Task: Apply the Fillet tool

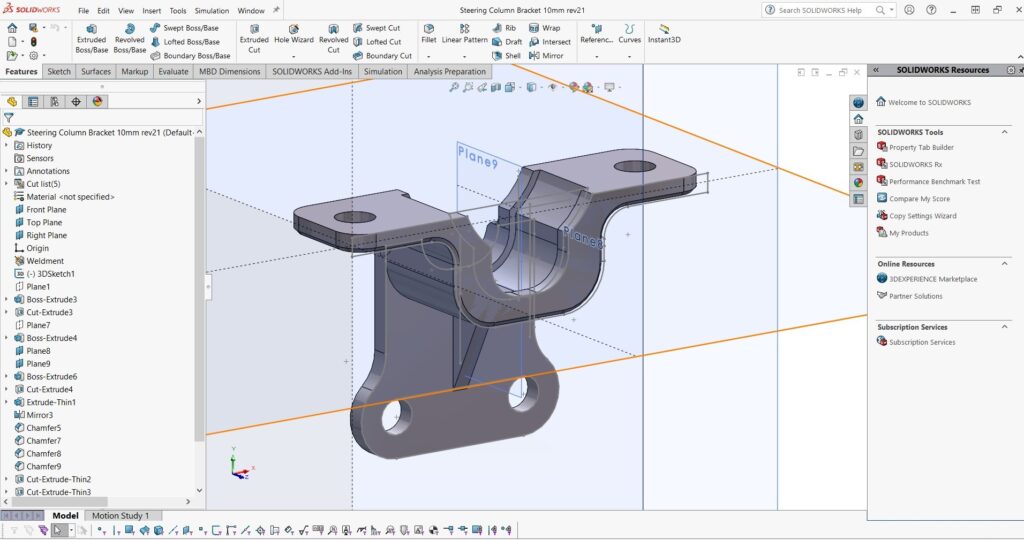Action: tap(428, 34)
